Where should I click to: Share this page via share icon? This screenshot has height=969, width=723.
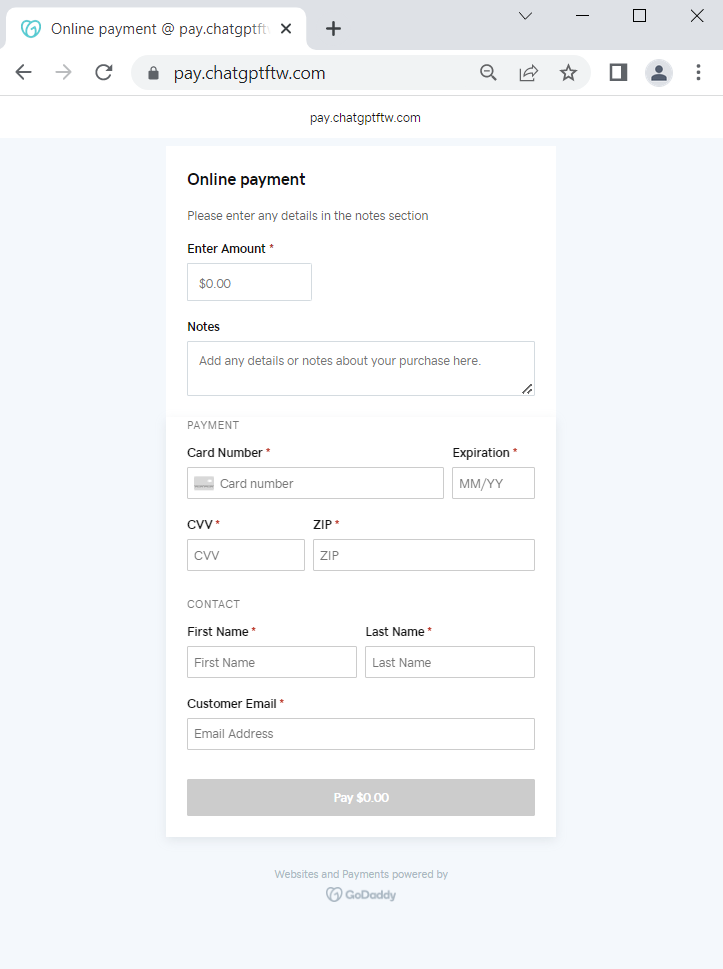click(x=528, y=72)
